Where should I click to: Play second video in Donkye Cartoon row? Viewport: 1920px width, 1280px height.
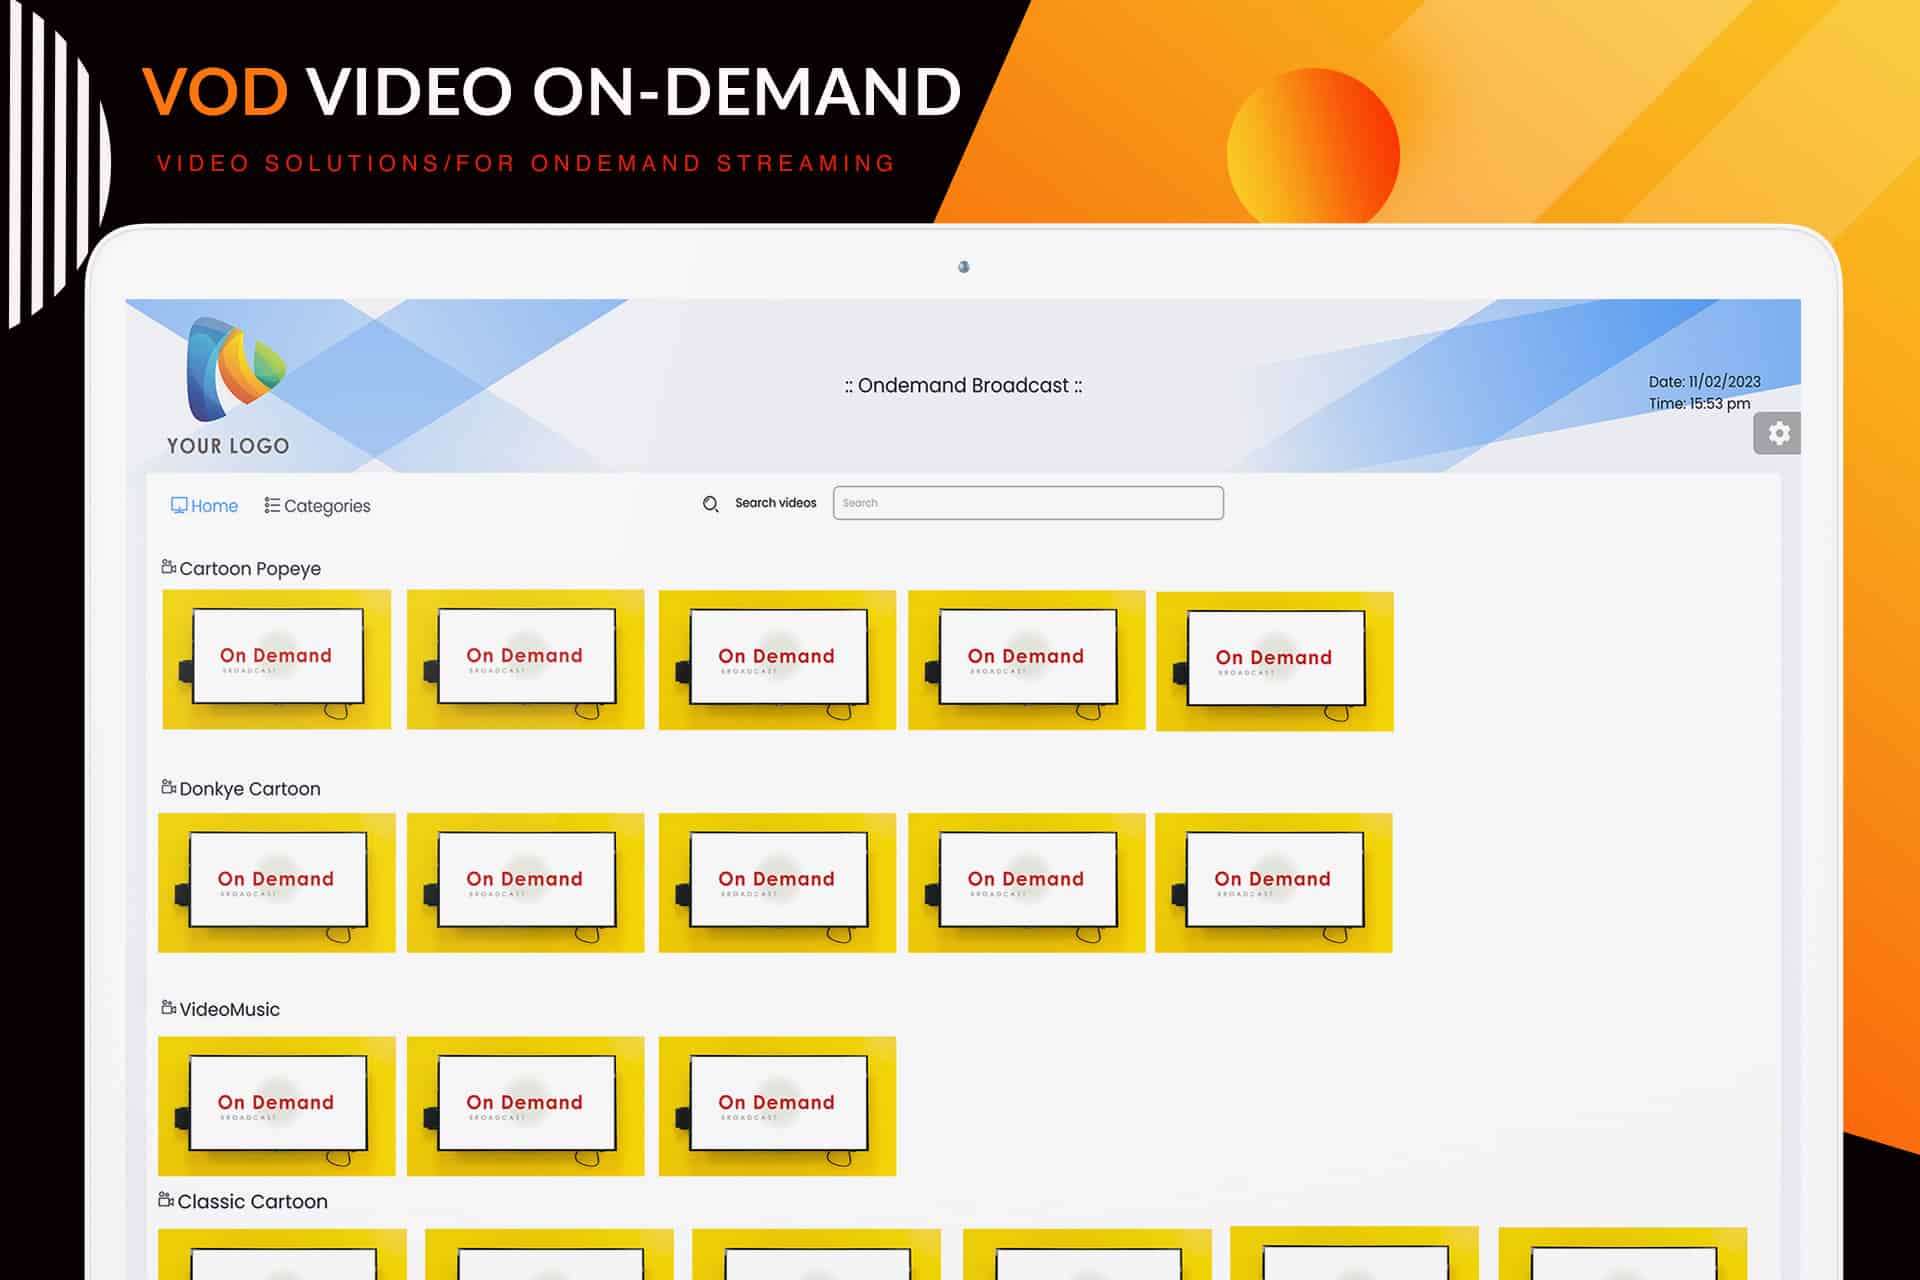(525, 882)
